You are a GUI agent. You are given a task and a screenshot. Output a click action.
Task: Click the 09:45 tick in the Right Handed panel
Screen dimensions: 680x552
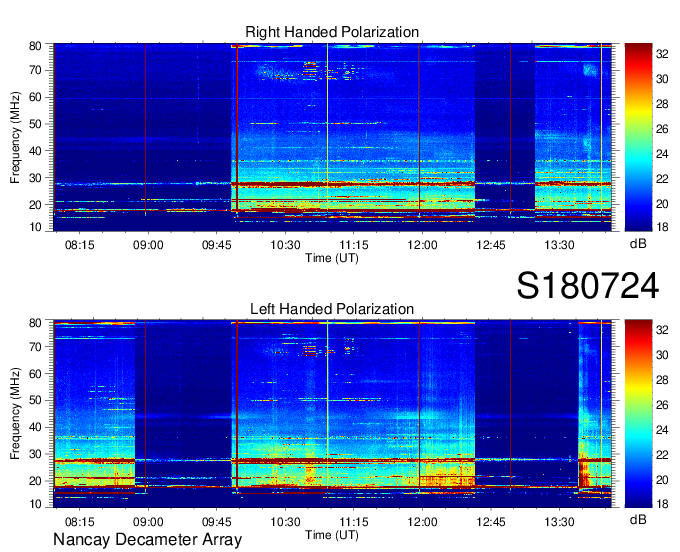click(x=216, y=245)
